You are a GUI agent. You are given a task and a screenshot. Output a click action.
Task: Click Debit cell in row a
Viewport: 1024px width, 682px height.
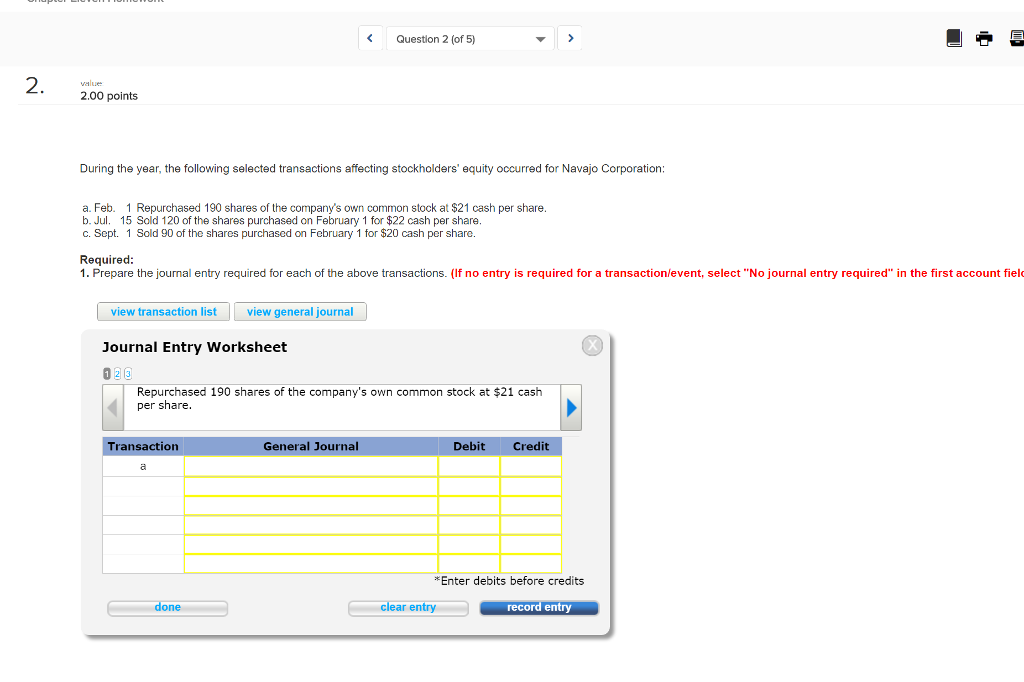(470, 466)
